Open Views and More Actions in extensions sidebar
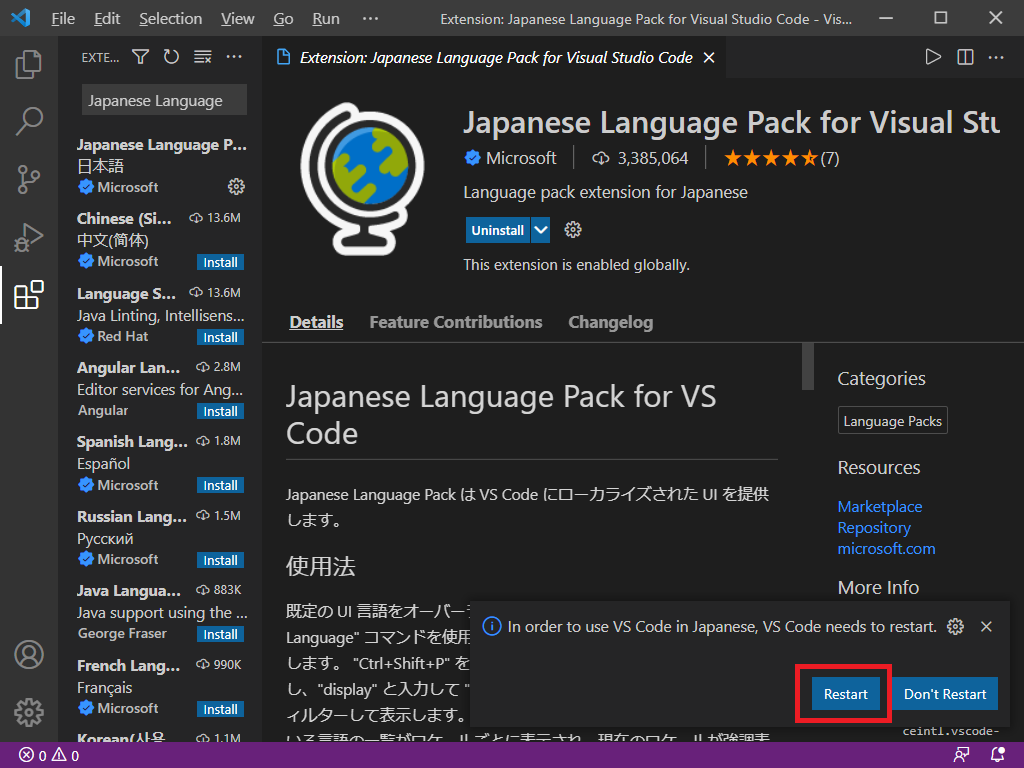The image size is (1024, 768). tap(234, 57)
